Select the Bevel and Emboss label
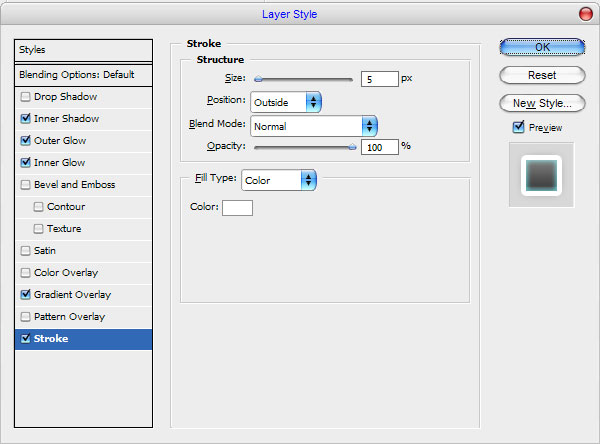600x444 pixels. (x=75, y=184)
